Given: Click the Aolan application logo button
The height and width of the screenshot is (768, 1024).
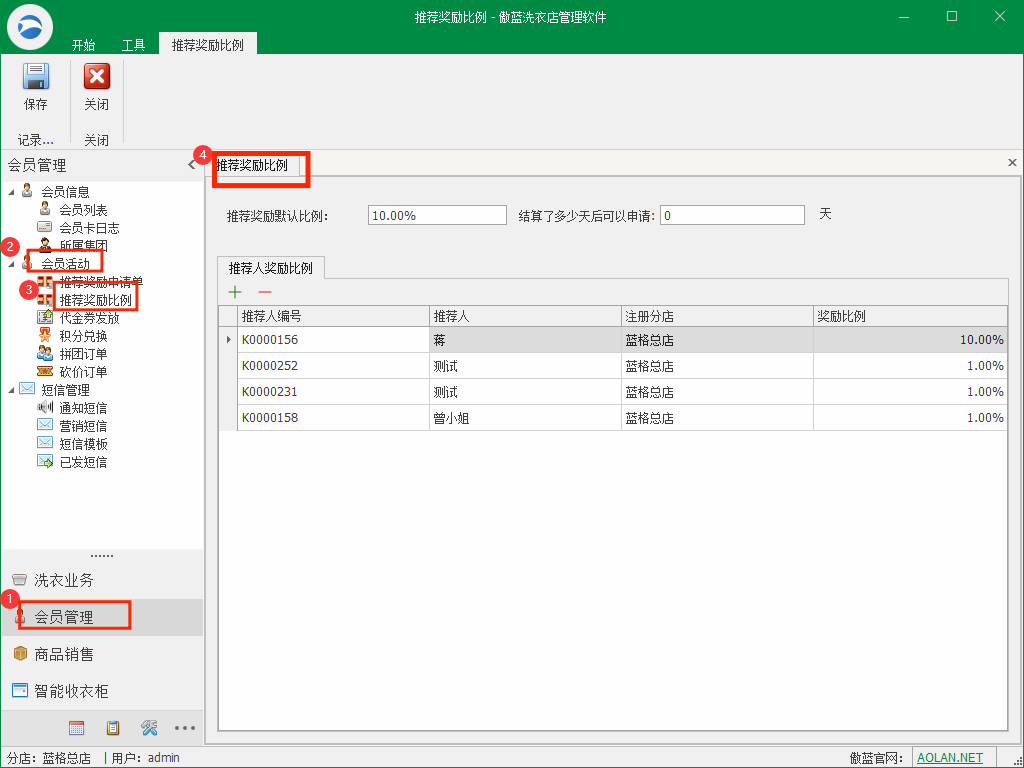Looking at the screenshot, I should (x=30, y=29).
